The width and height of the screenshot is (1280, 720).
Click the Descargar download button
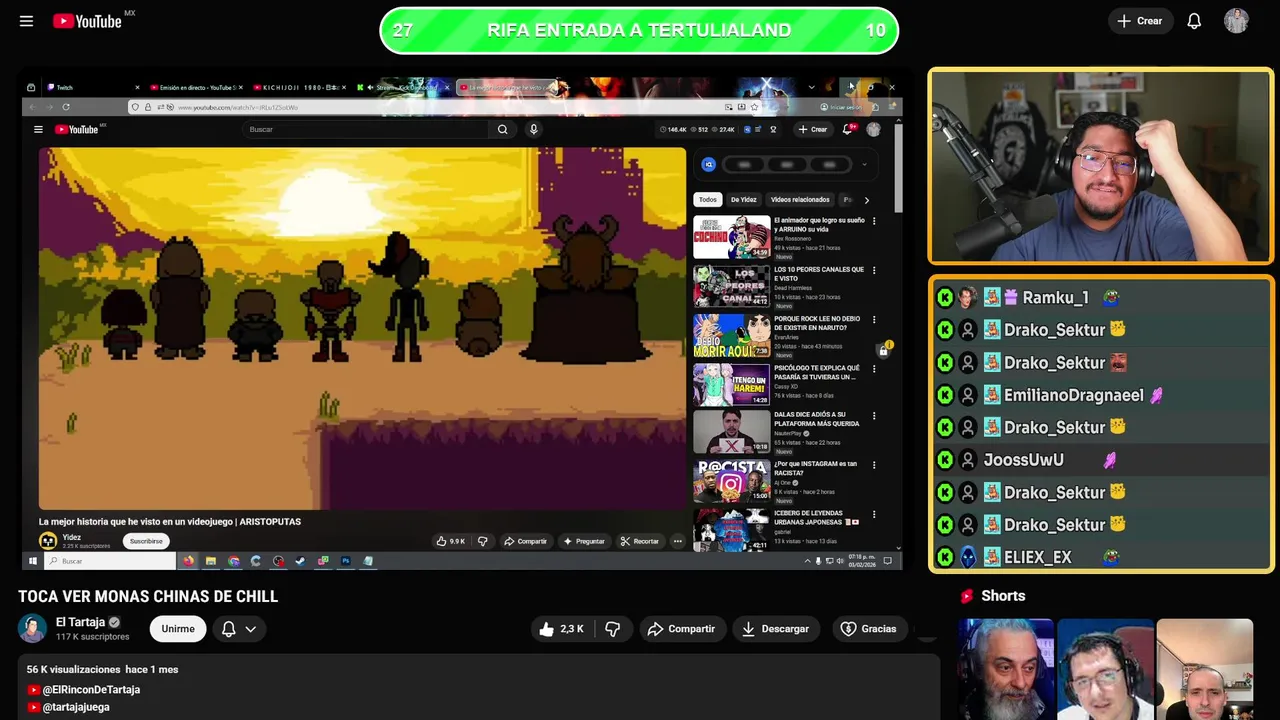775,629
